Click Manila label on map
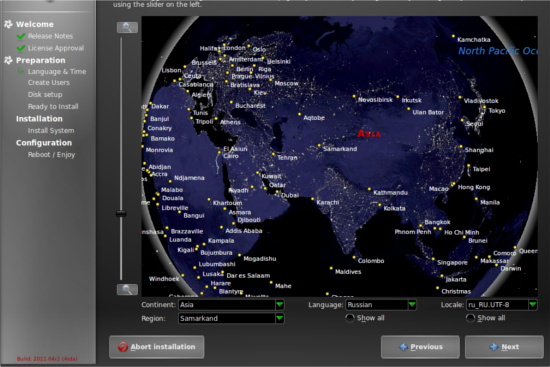This screenshot has width=550, height=367. coord(490,202)
